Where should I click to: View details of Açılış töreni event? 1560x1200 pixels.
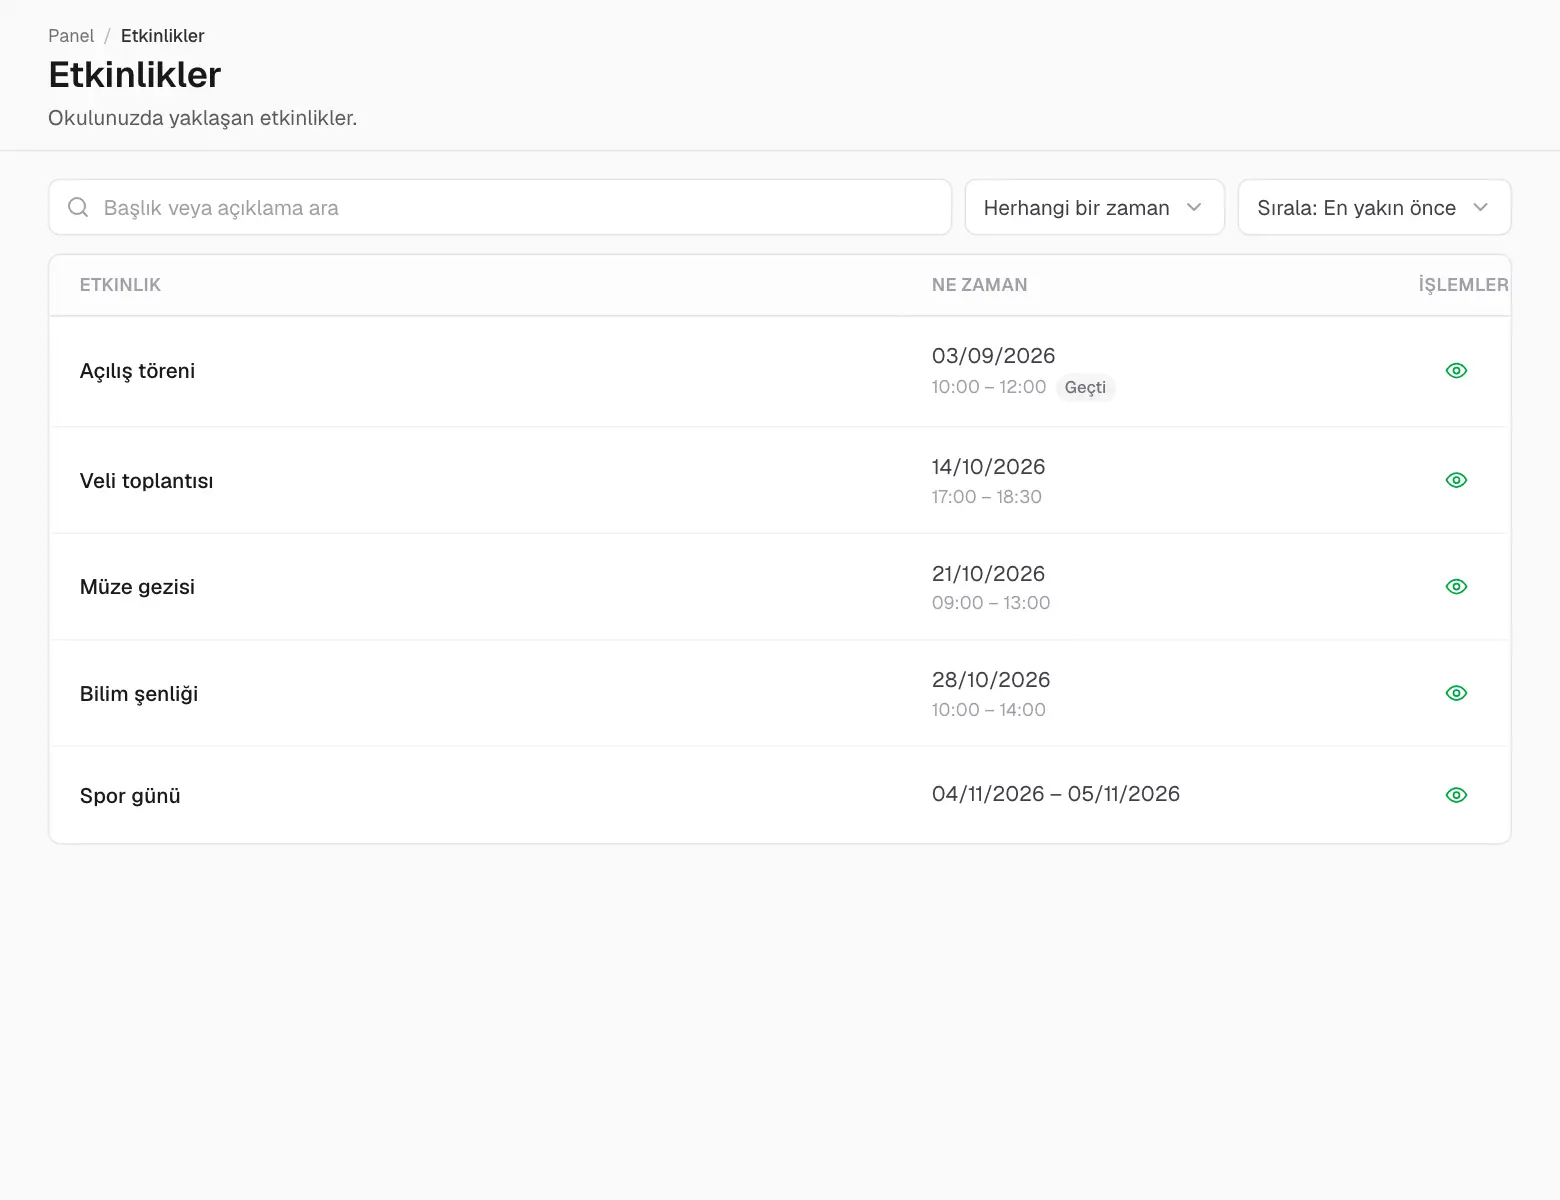pos(1456,371)
